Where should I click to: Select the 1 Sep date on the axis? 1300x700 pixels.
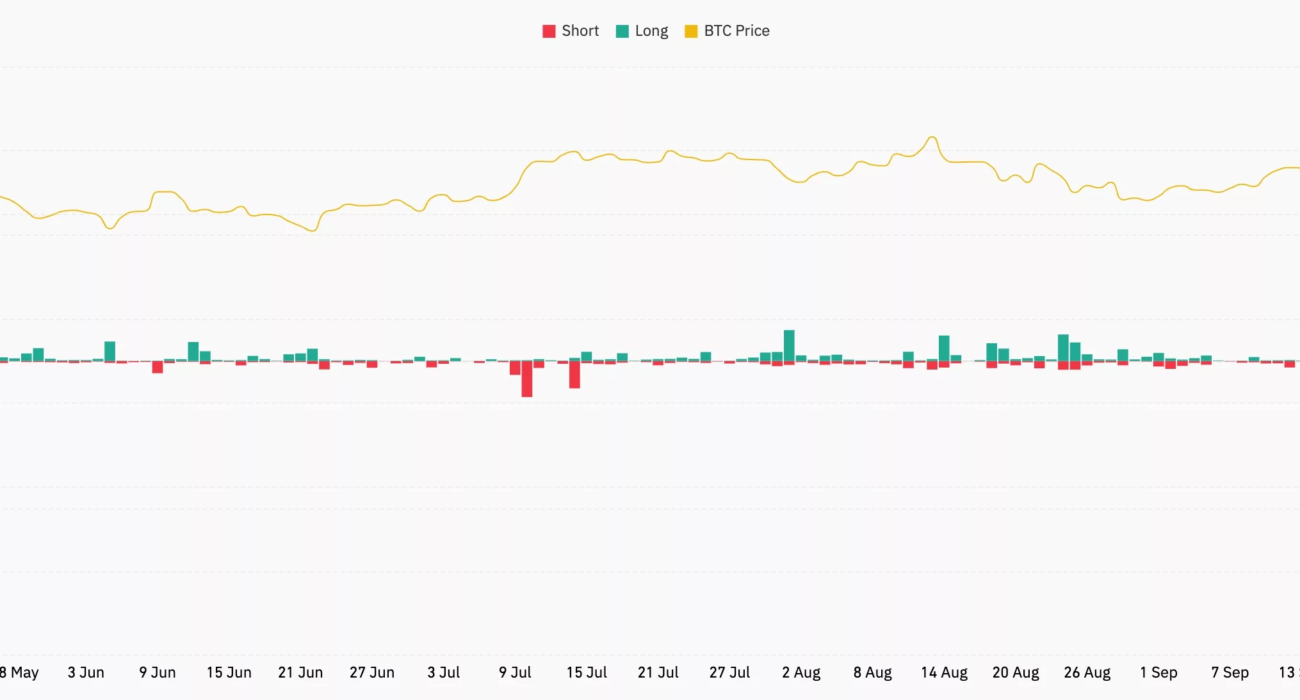pyautogui.click(x=1158, y=673)
